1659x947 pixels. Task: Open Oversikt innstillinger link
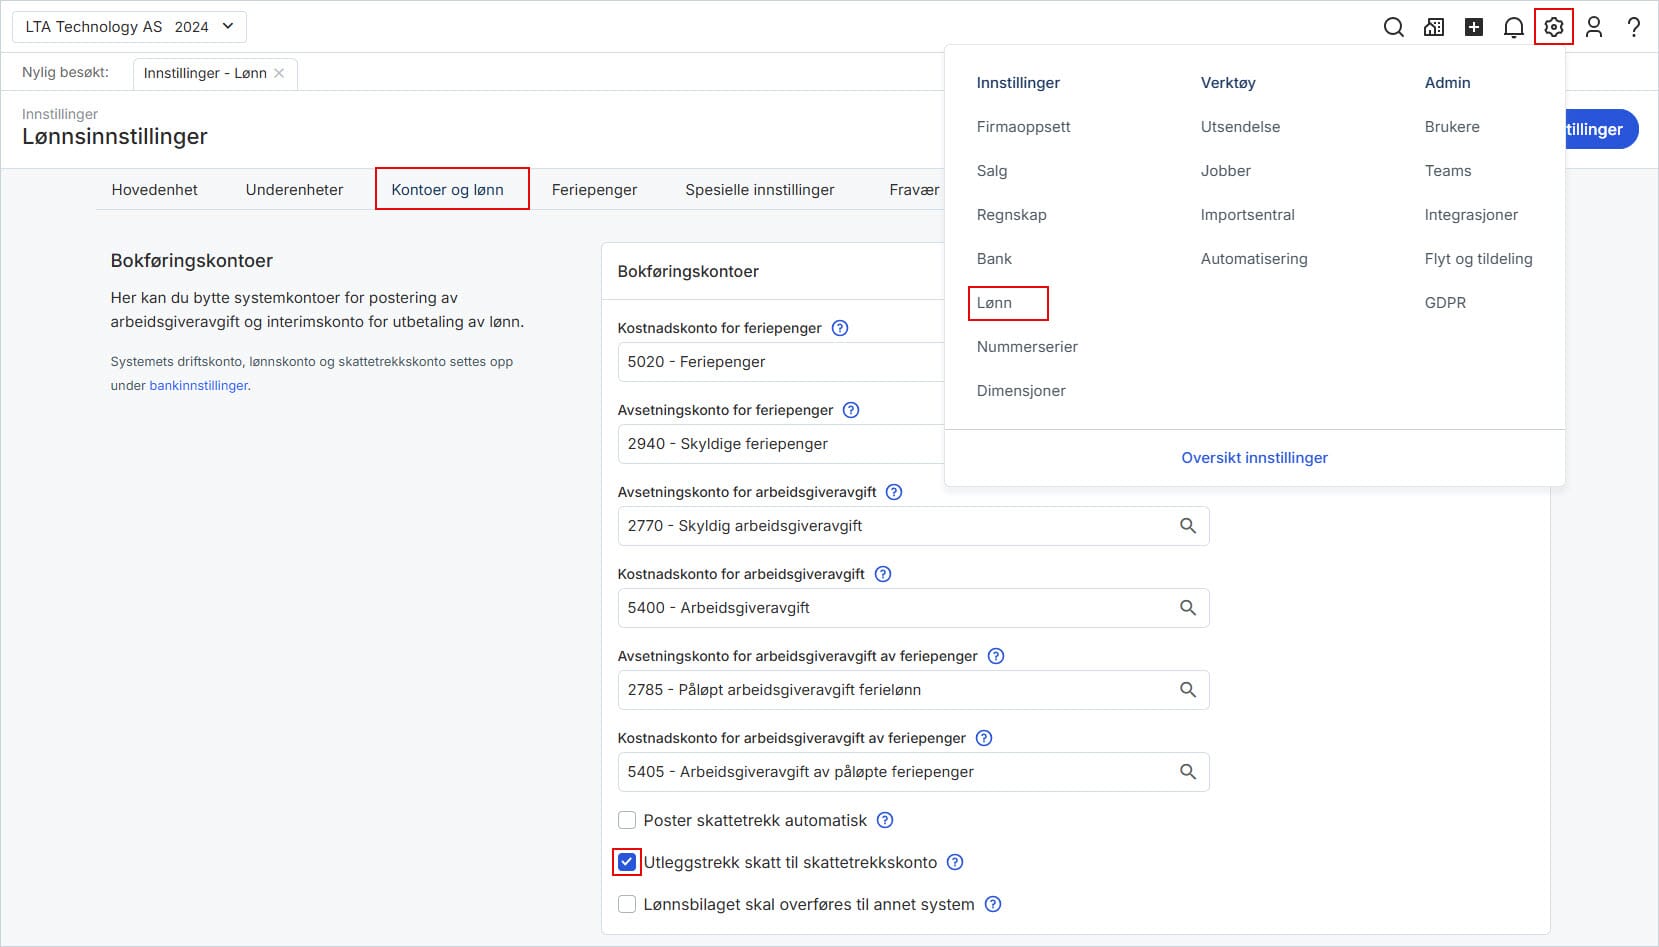coord(1254,458)
